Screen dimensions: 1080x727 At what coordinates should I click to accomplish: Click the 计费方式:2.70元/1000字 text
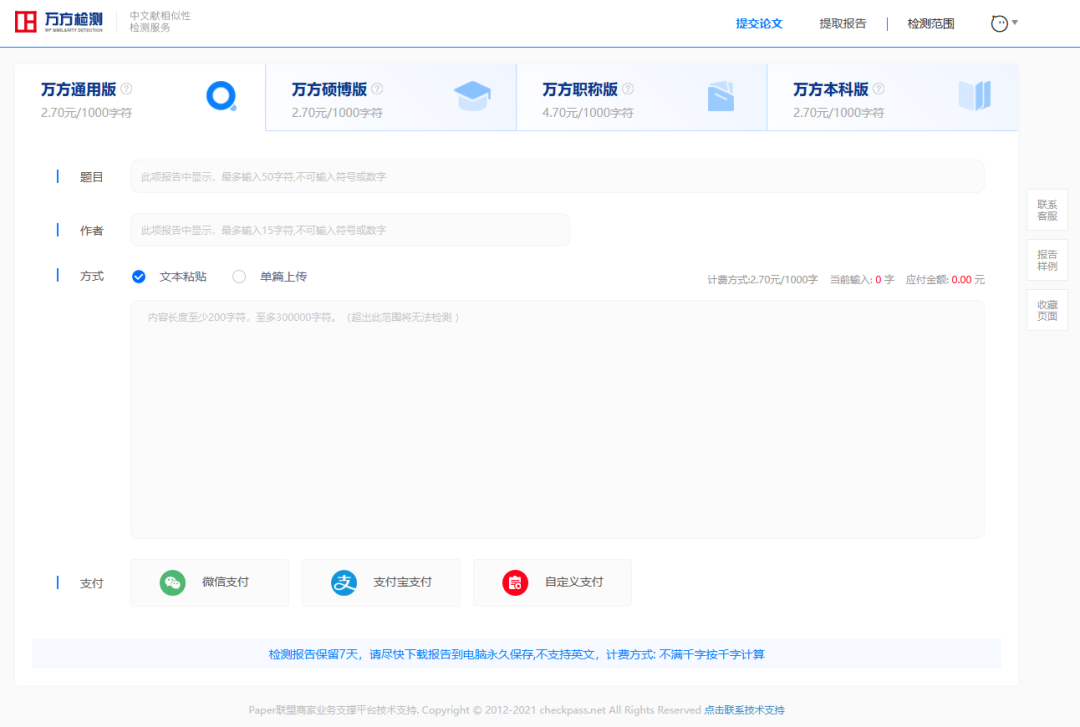click(762, 280)
